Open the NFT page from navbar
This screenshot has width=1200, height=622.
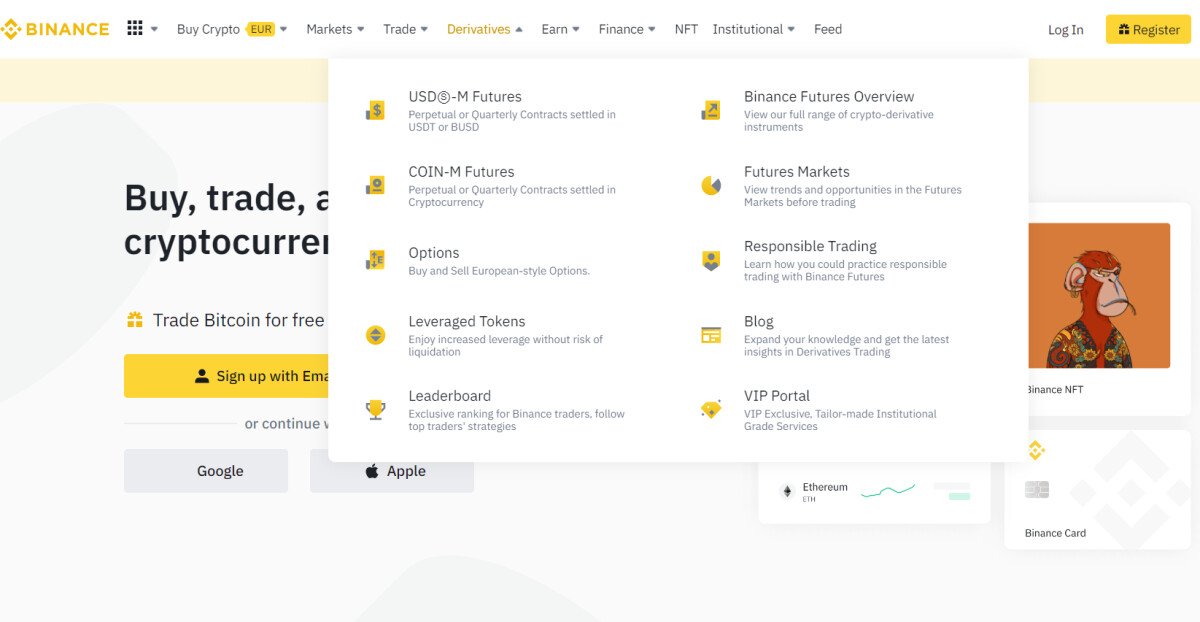(686, 29)
